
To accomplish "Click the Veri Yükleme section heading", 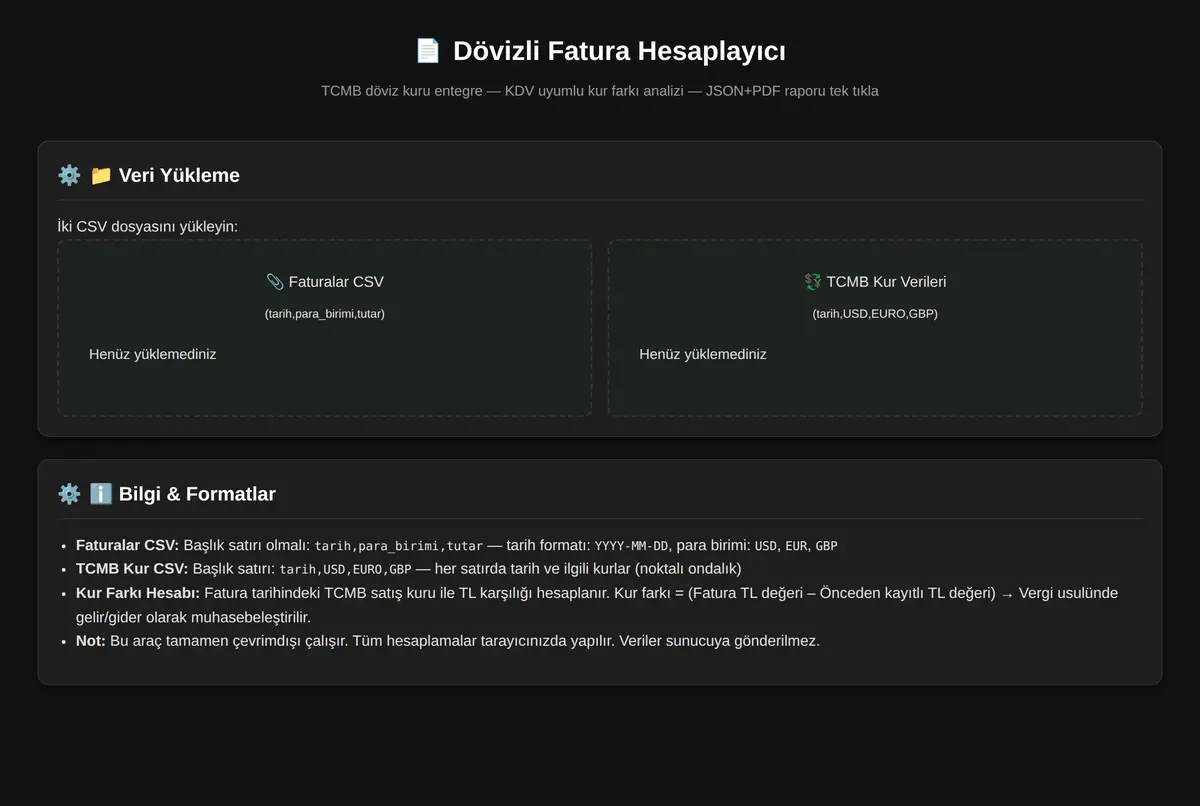I will [179, 175].
